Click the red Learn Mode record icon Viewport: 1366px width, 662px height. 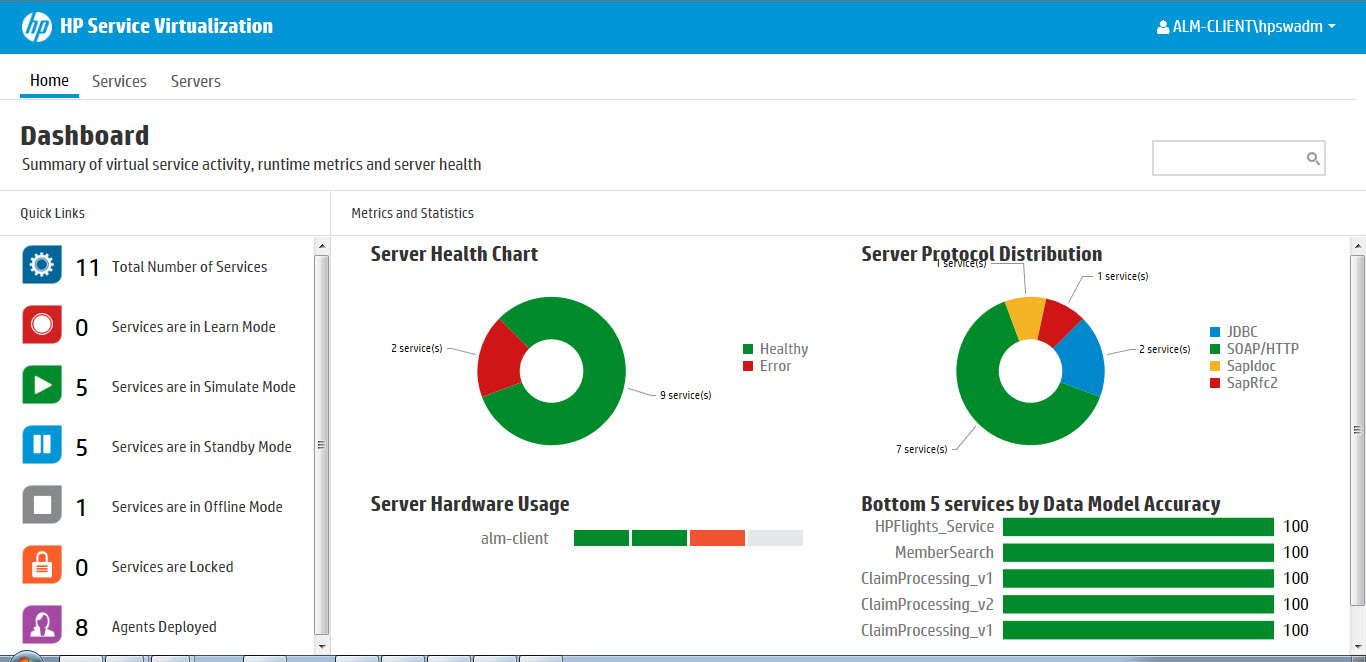pyautogui.click(x=42, y=325)
